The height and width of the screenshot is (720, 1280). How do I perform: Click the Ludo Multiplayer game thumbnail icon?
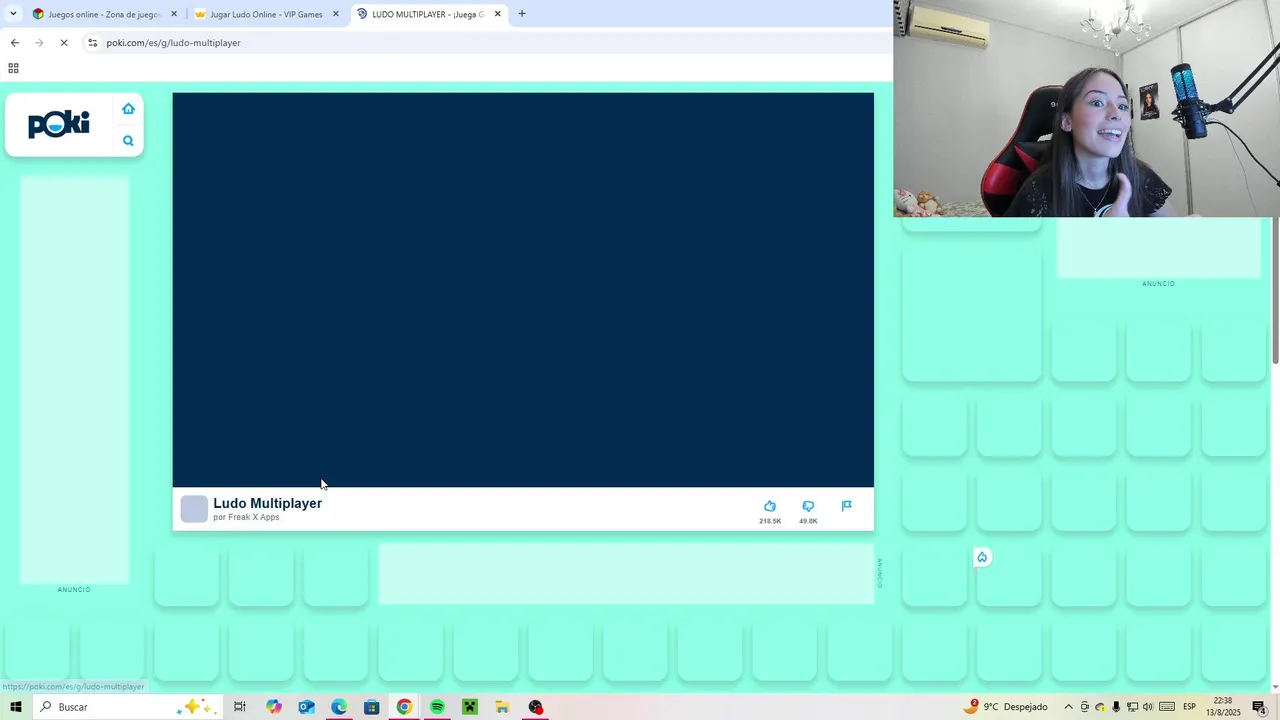coord(194,509)
